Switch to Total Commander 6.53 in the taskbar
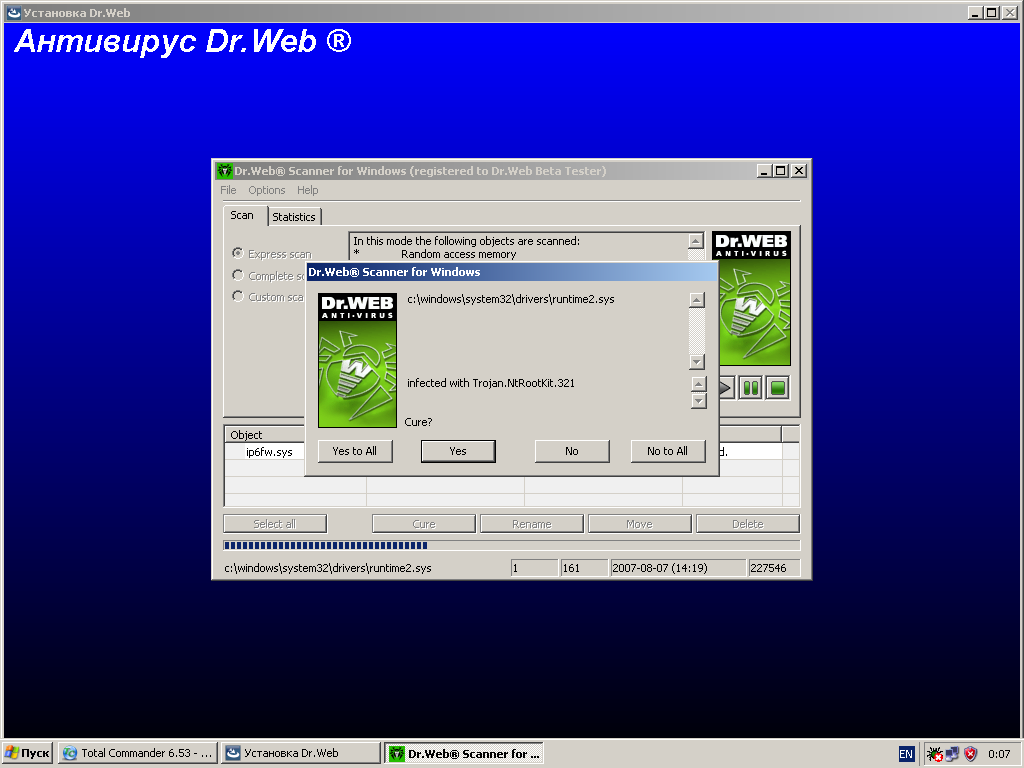1024x768 pixels. (137, 753)
